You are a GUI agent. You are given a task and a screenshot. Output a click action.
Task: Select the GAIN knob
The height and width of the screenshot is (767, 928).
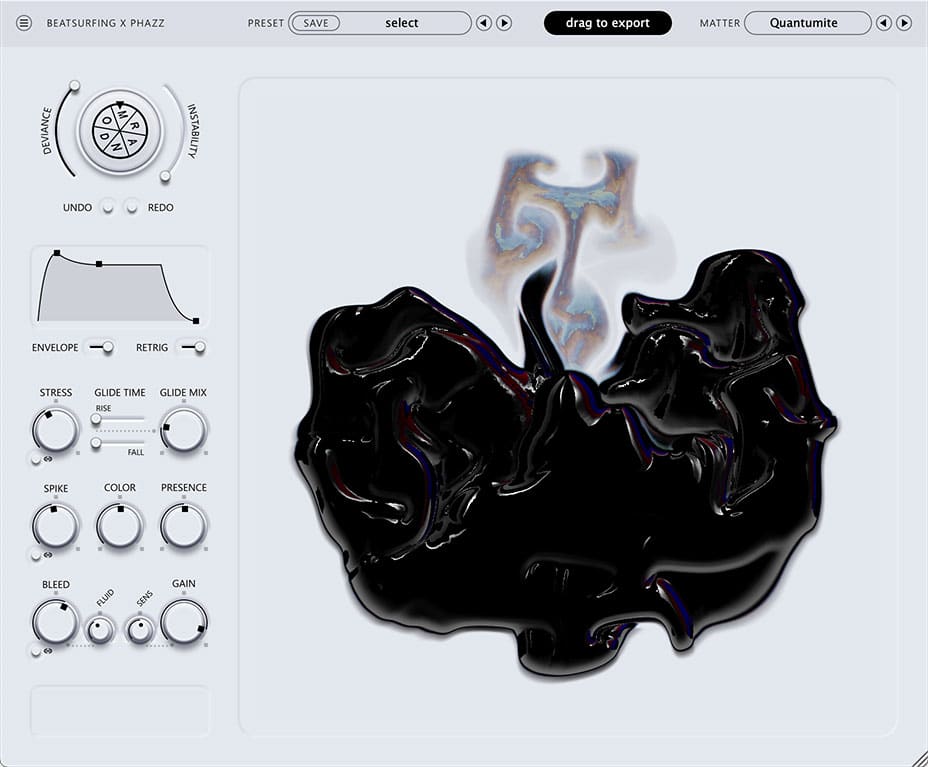coord(183,621)
